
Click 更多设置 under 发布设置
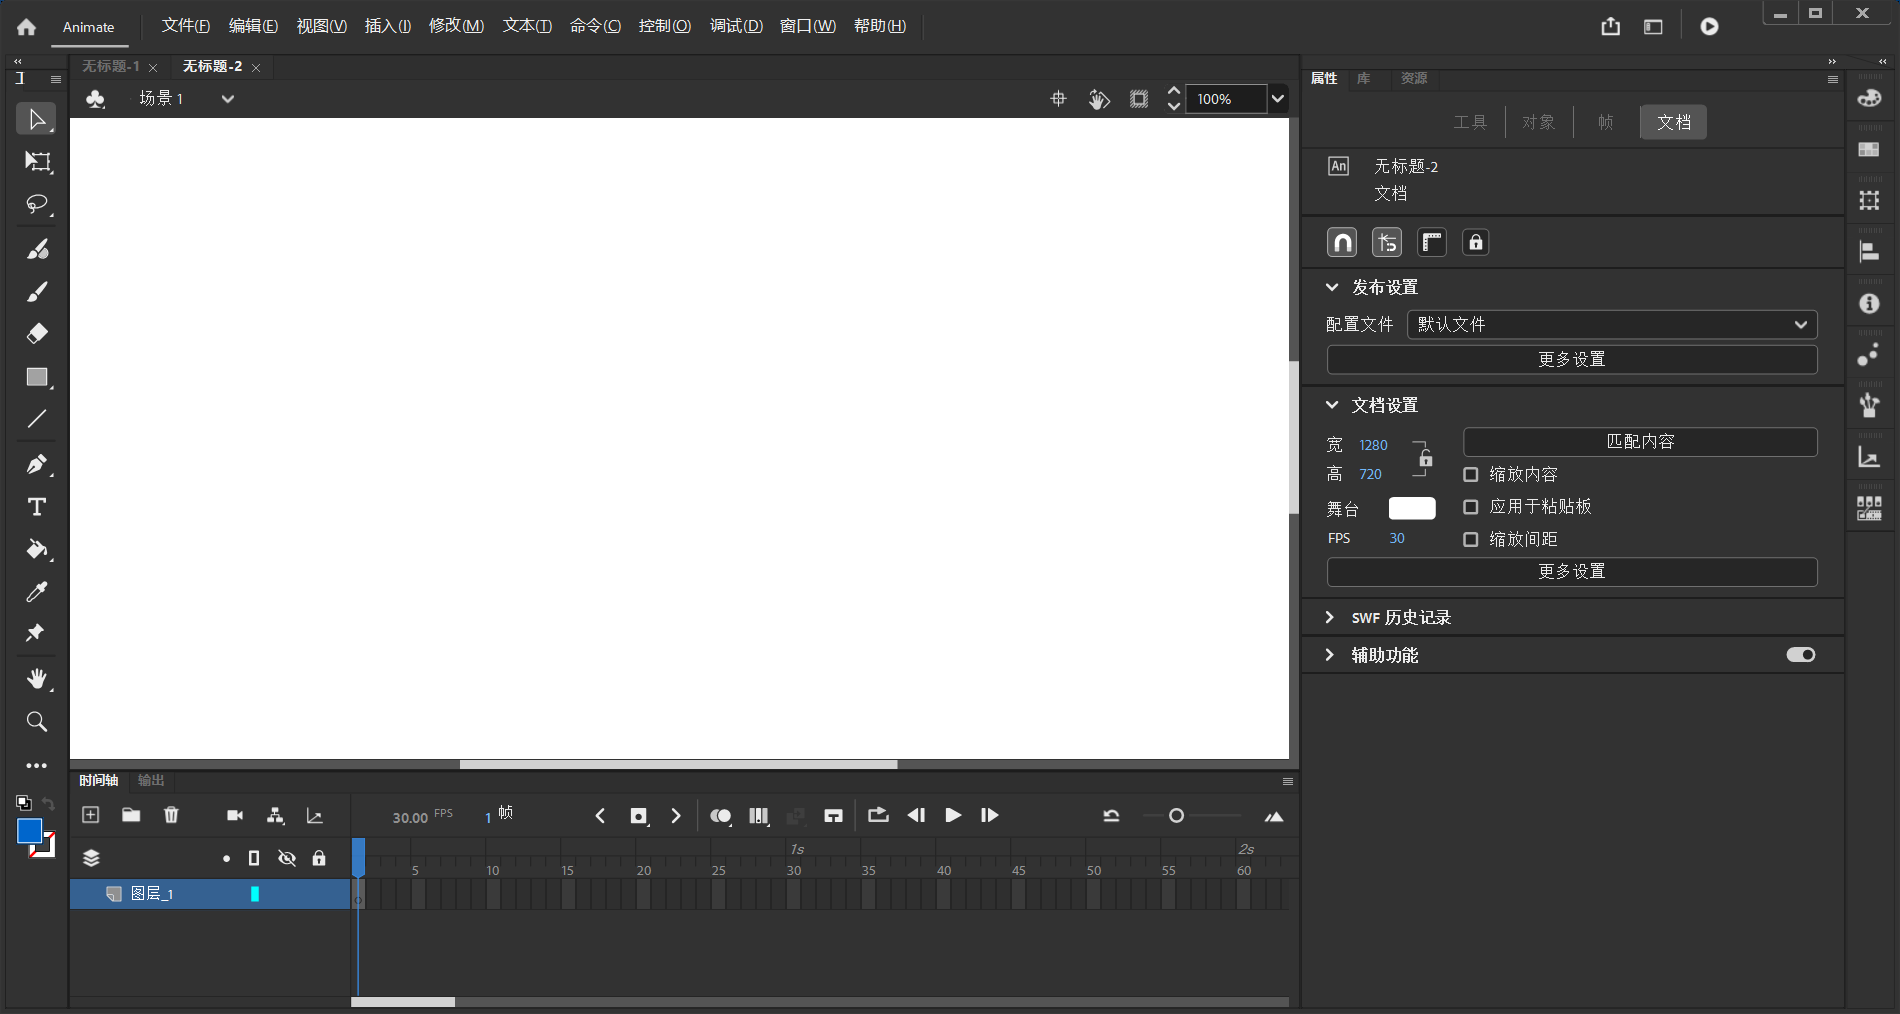pyautogui.click(x=1572, y=359)
